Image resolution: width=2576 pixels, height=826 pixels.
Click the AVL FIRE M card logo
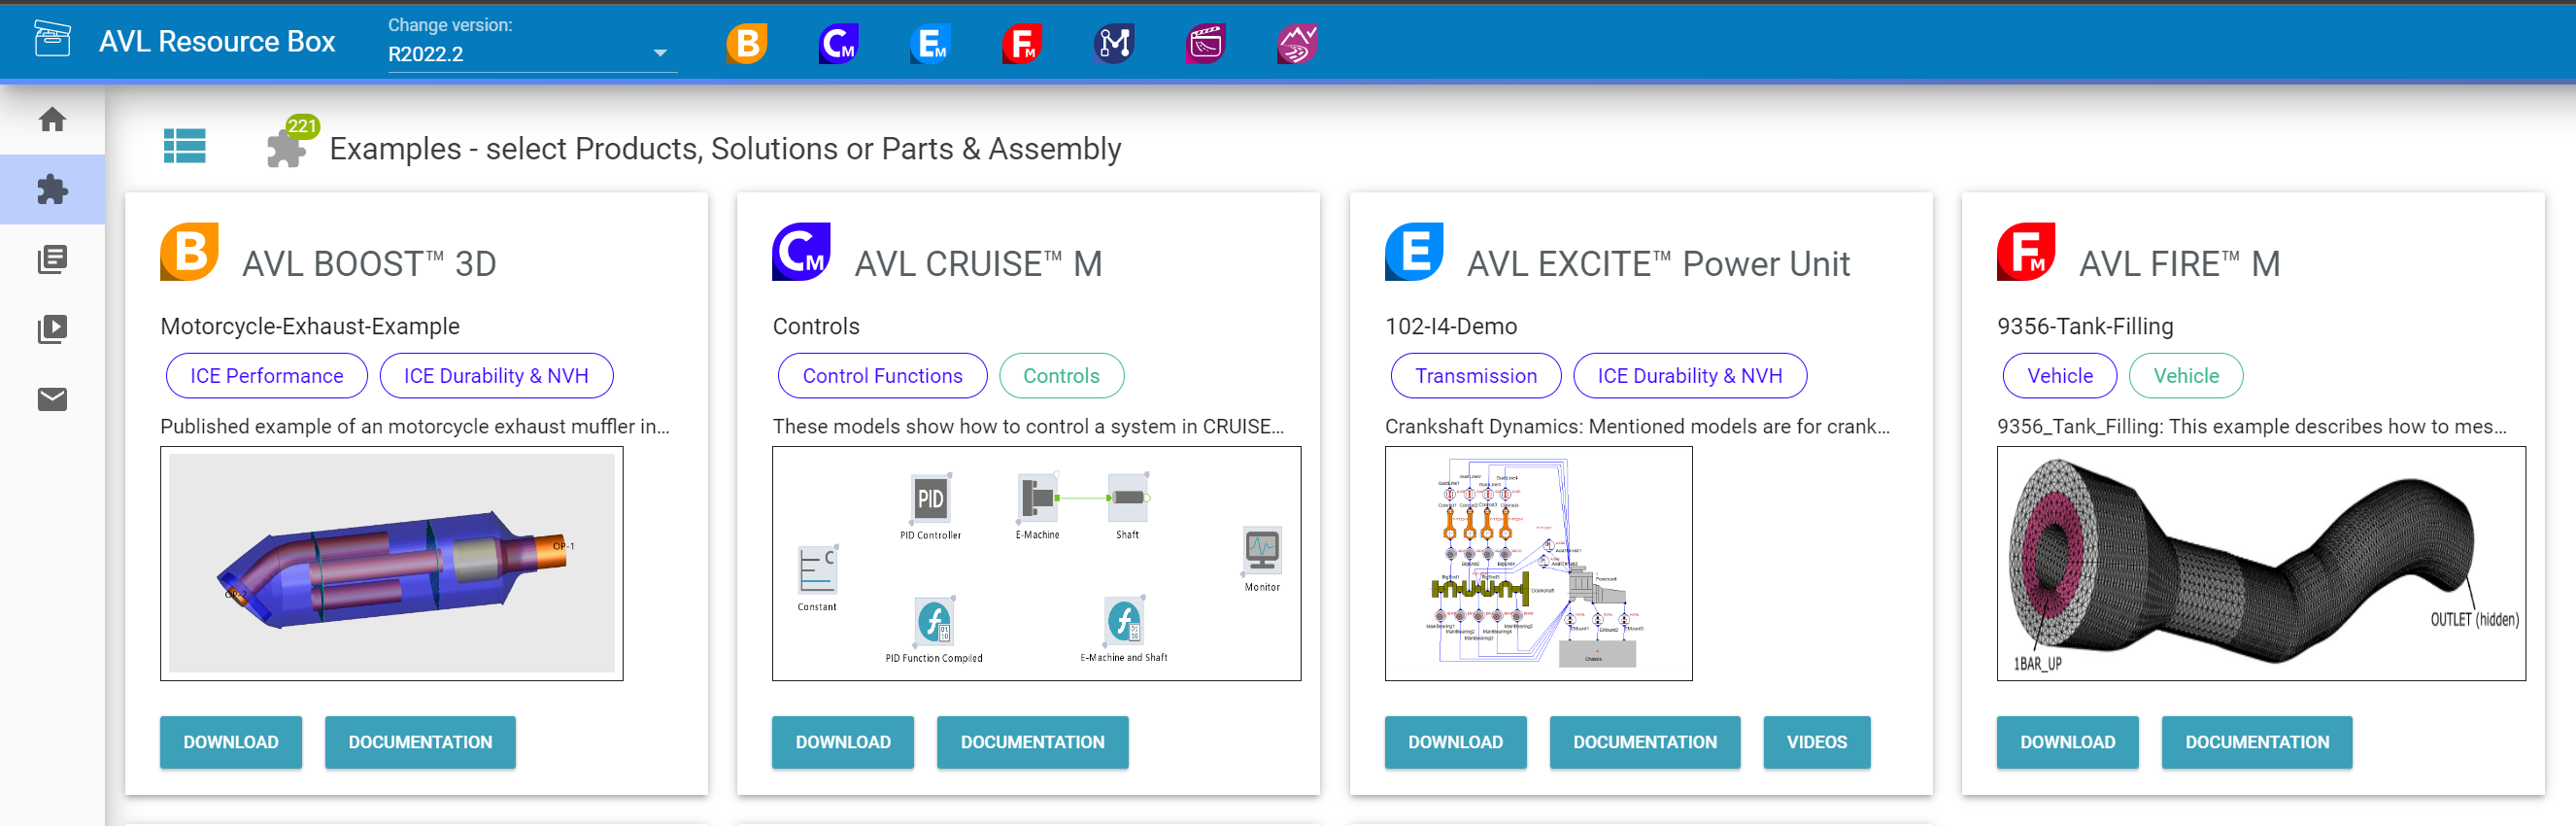2026,252
